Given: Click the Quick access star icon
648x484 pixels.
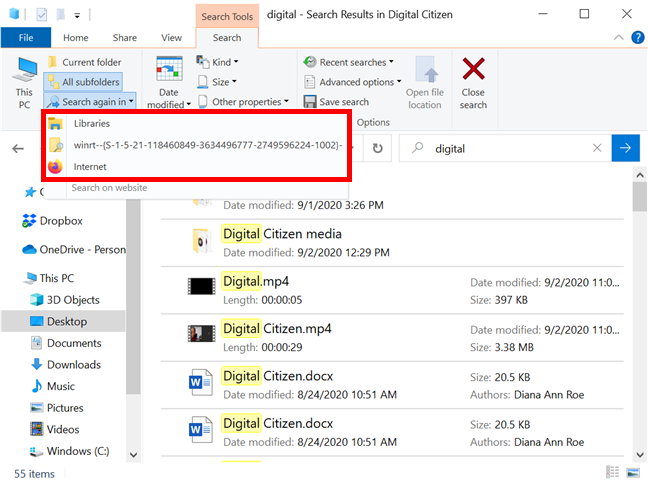Looking at the screenshot, I should (30, 192).
